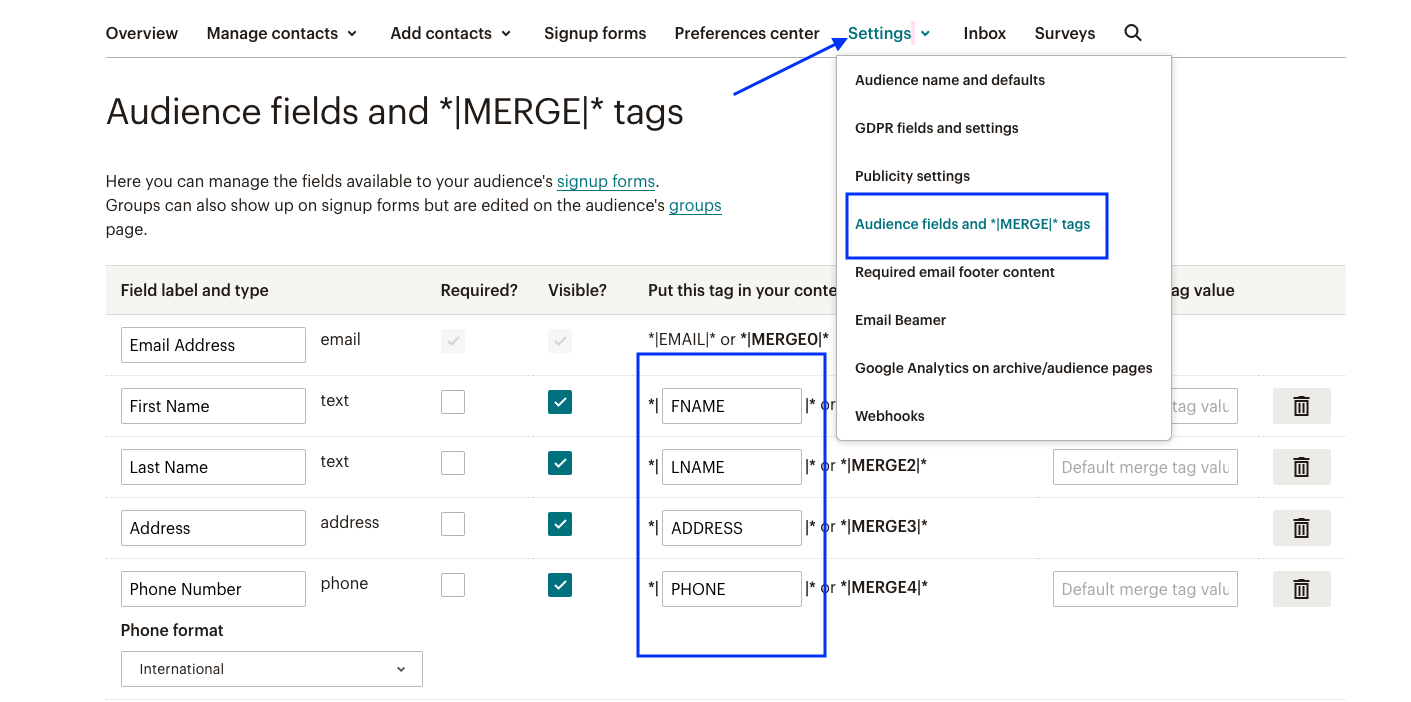Select Webhooks from the Settings menu
The image size is (1411, 702).
point(890,416)
